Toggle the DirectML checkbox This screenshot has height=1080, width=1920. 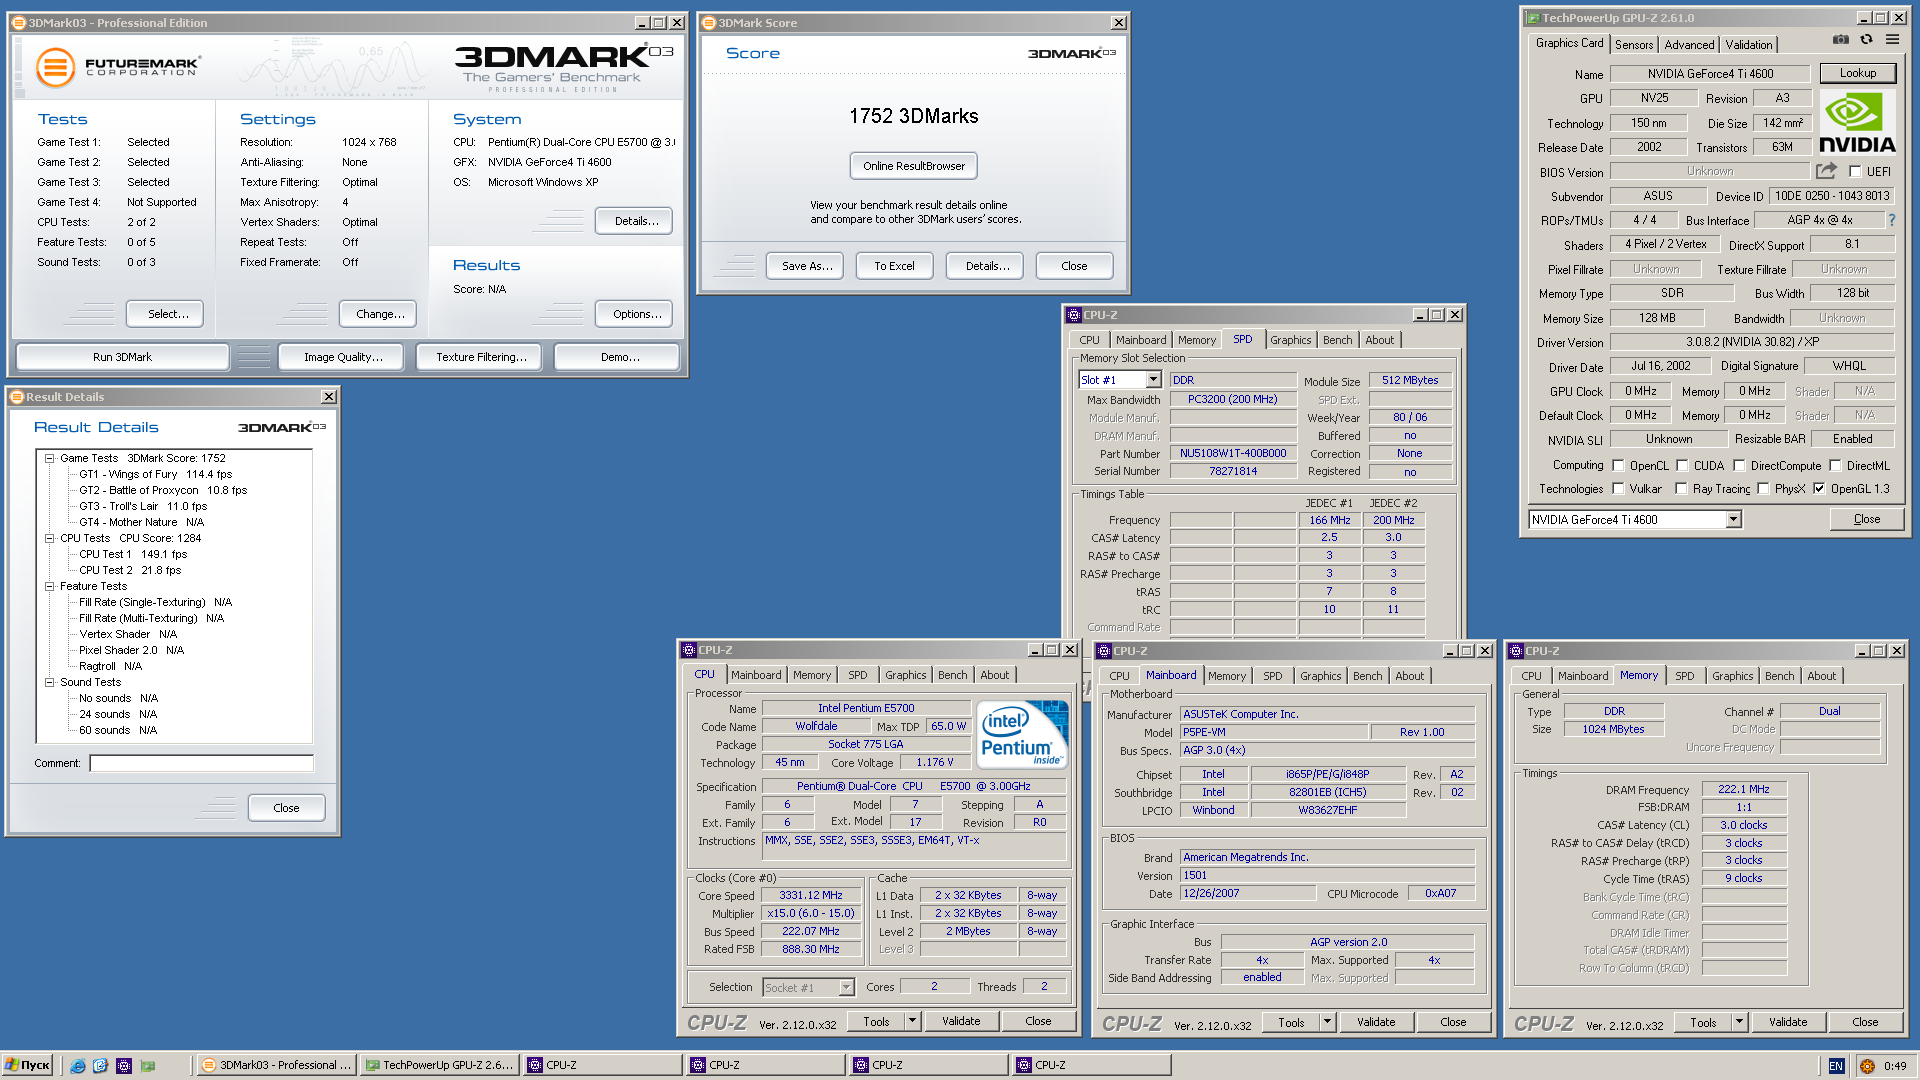coord(1835,466)
